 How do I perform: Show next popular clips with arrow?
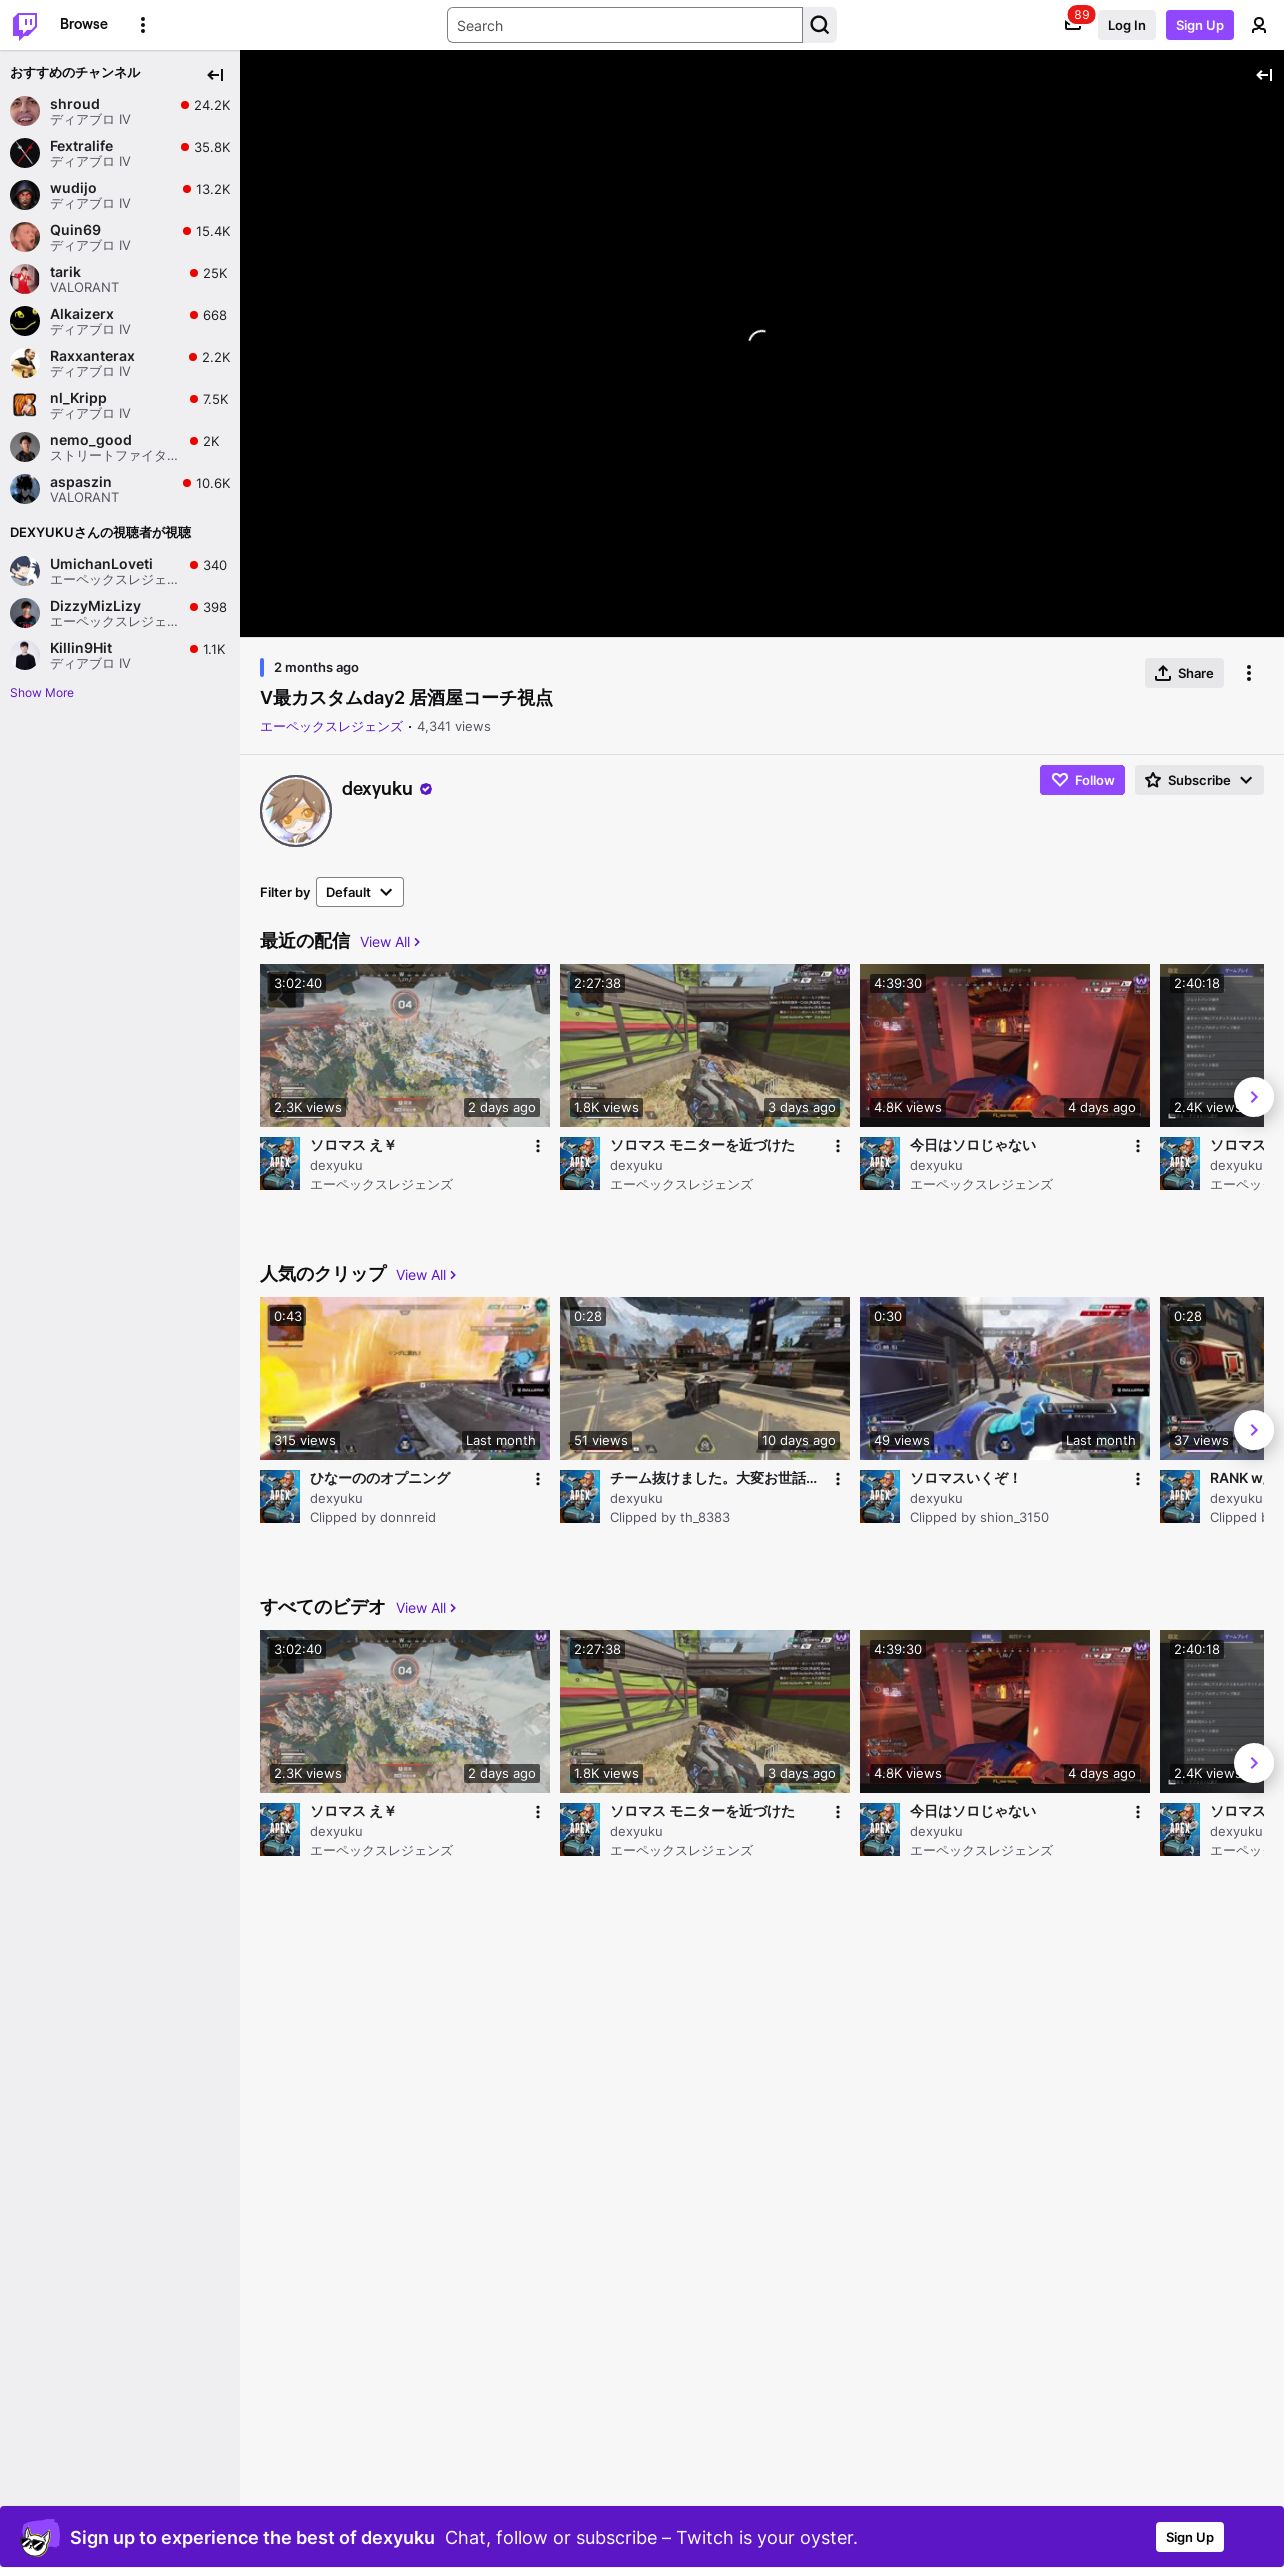coord(1254,1430)
